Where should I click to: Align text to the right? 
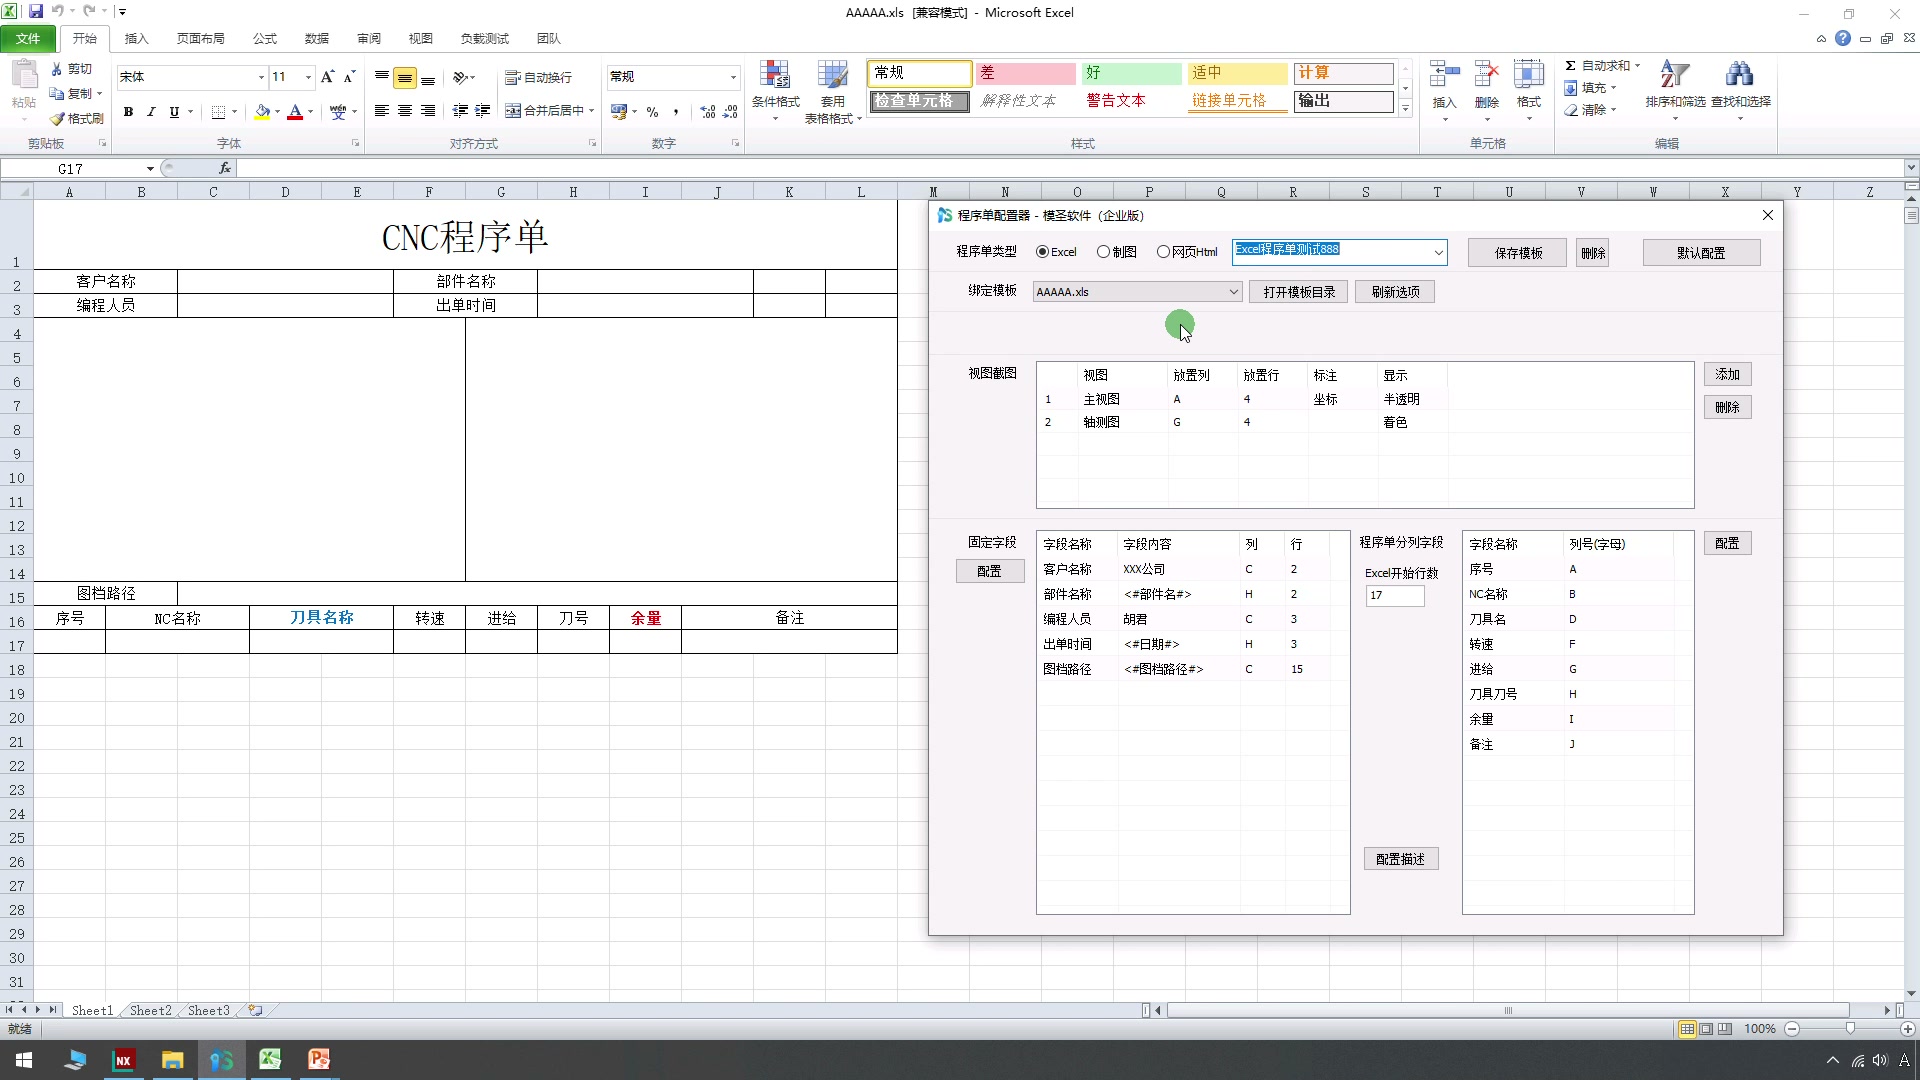(x=428, y=111)
